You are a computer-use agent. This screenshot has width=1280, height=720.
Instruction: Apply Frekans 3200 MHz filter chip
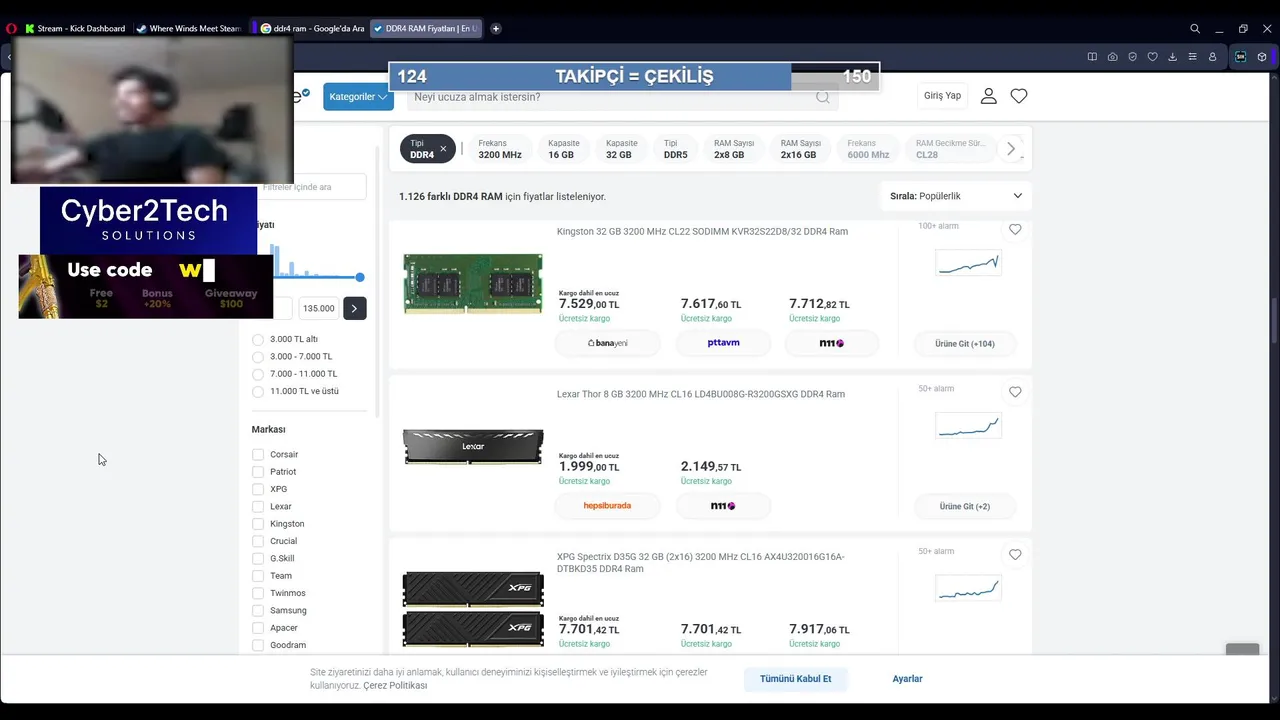coord(500,149)
